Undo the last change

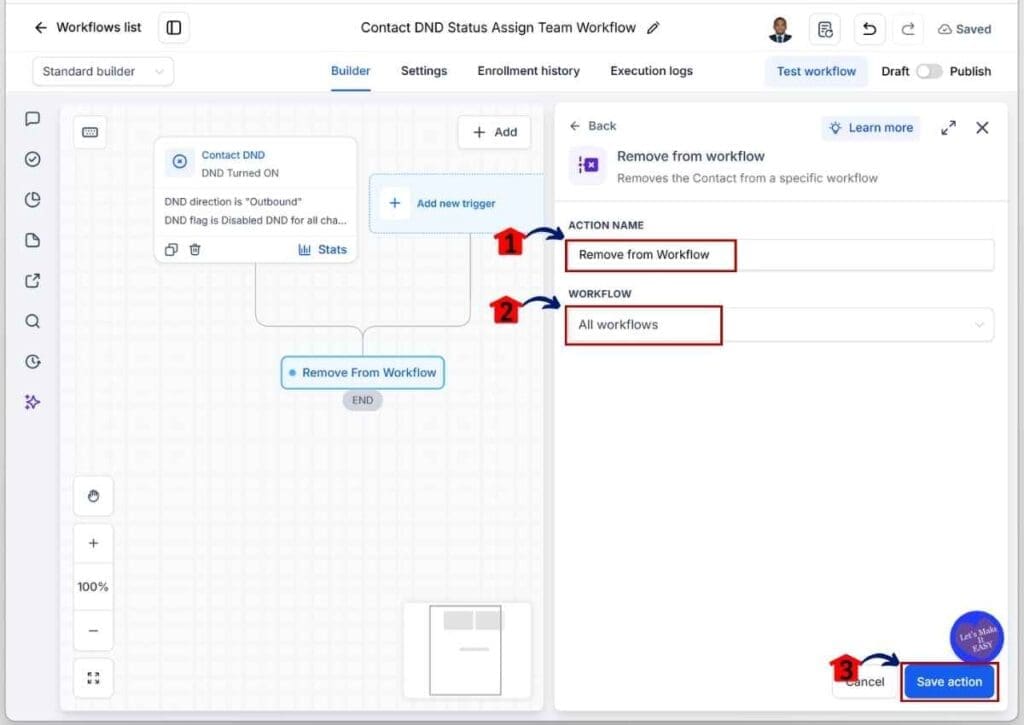[x=869, y=29]
